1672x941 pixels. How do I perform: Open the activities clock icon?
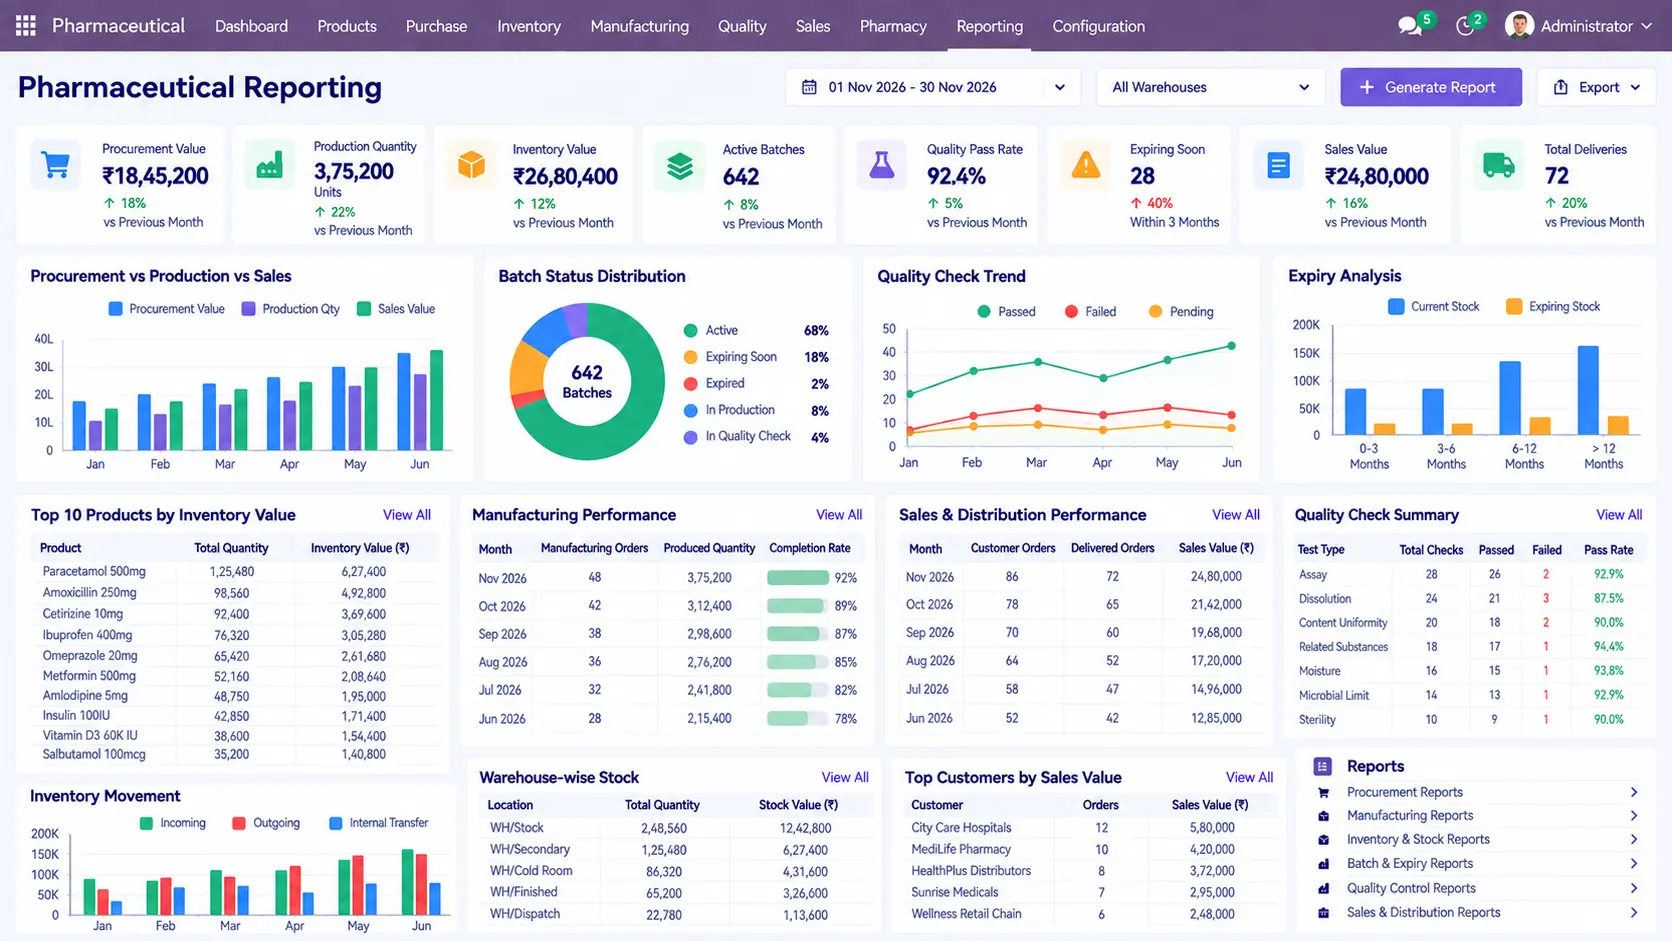1465,27
